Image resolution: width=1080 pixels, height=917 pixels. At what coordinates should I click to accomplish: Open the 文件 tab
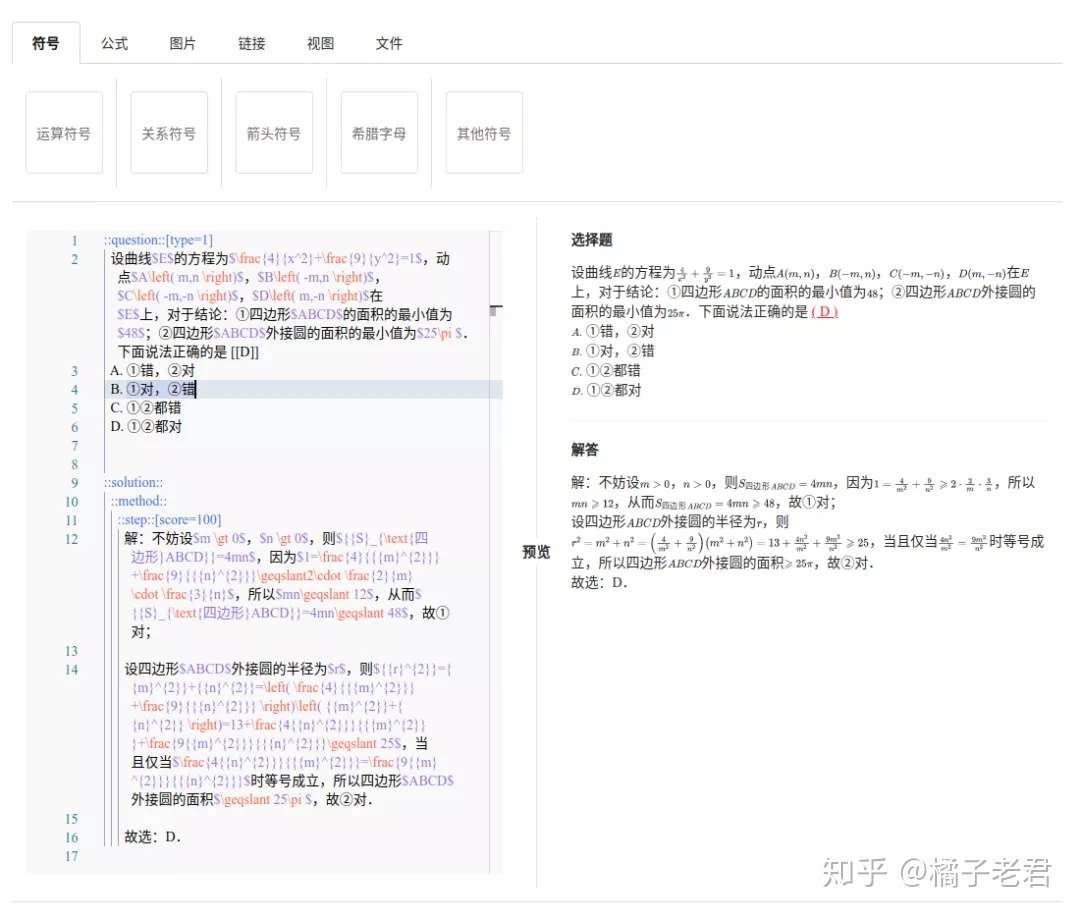388,42
